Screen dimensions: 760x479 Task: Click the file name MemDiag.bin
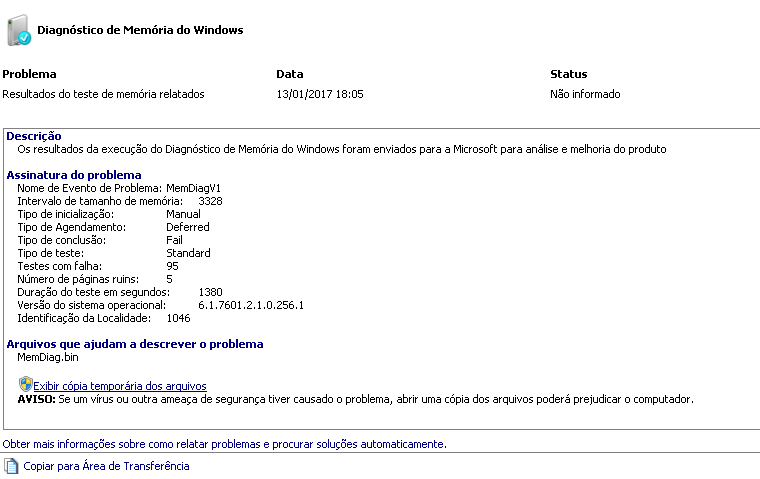pyautogui.click(x=48, y=357)
